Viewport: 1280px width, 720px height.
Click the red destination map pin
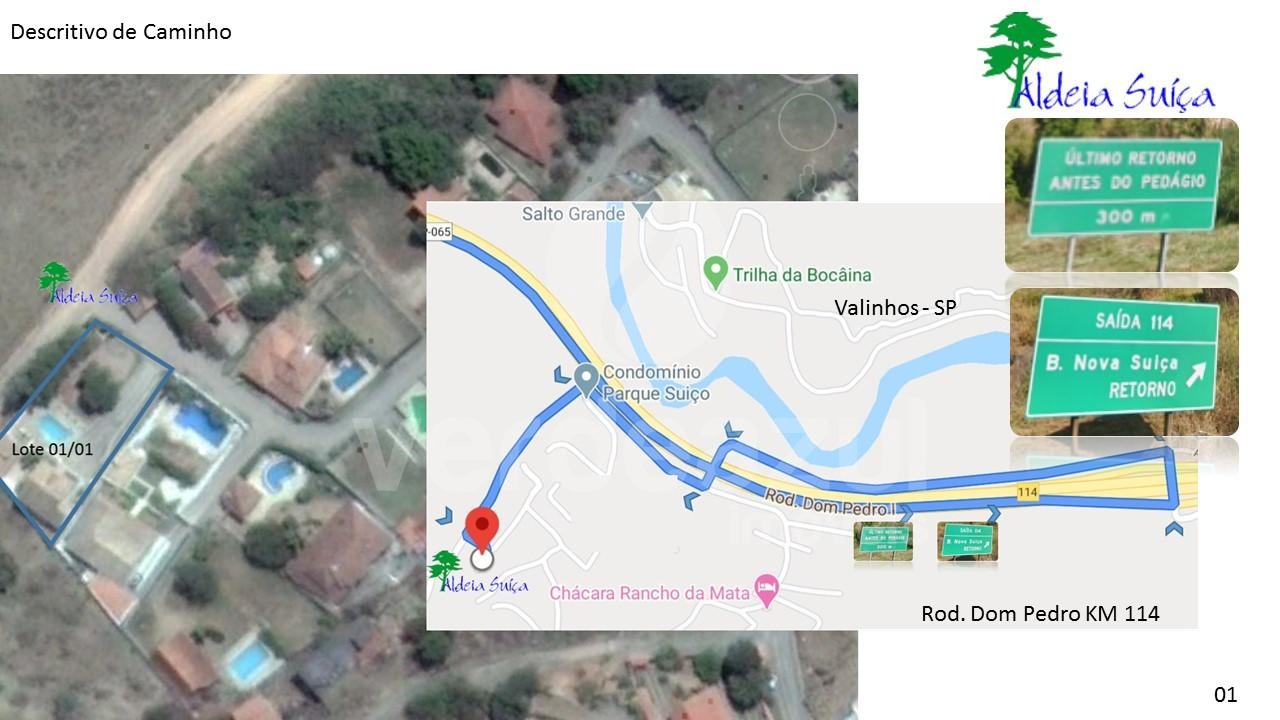click(x=483, y=529)
